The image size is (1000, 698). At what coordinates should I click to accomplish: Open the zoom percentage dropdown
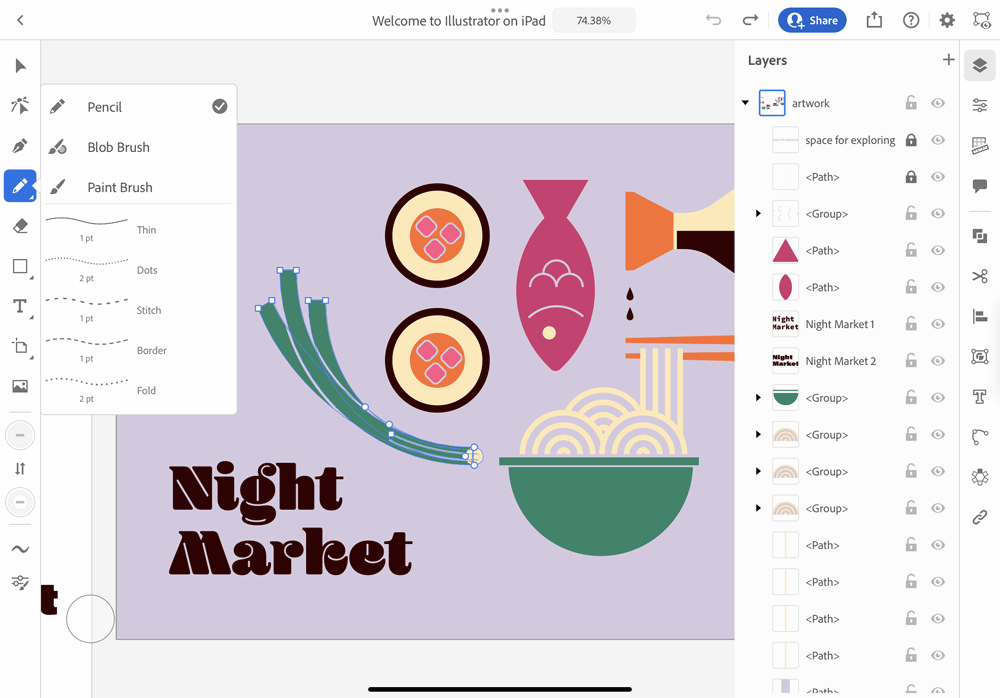pos(593,20)
